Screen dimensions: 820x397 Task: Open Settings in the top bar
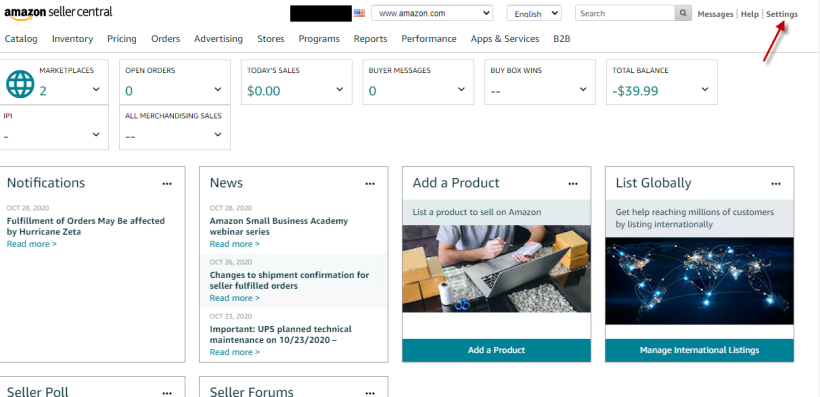782,14
